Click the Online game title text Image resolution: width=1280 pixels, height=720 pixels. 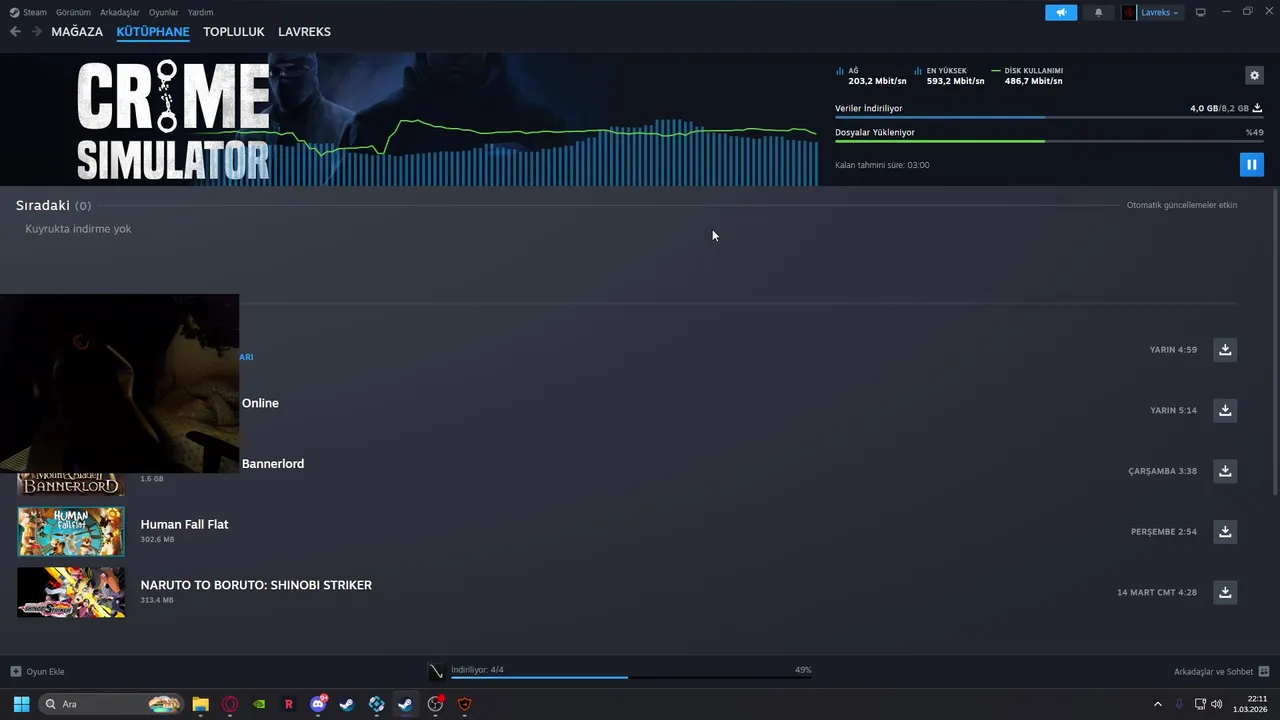pos(260,403)
